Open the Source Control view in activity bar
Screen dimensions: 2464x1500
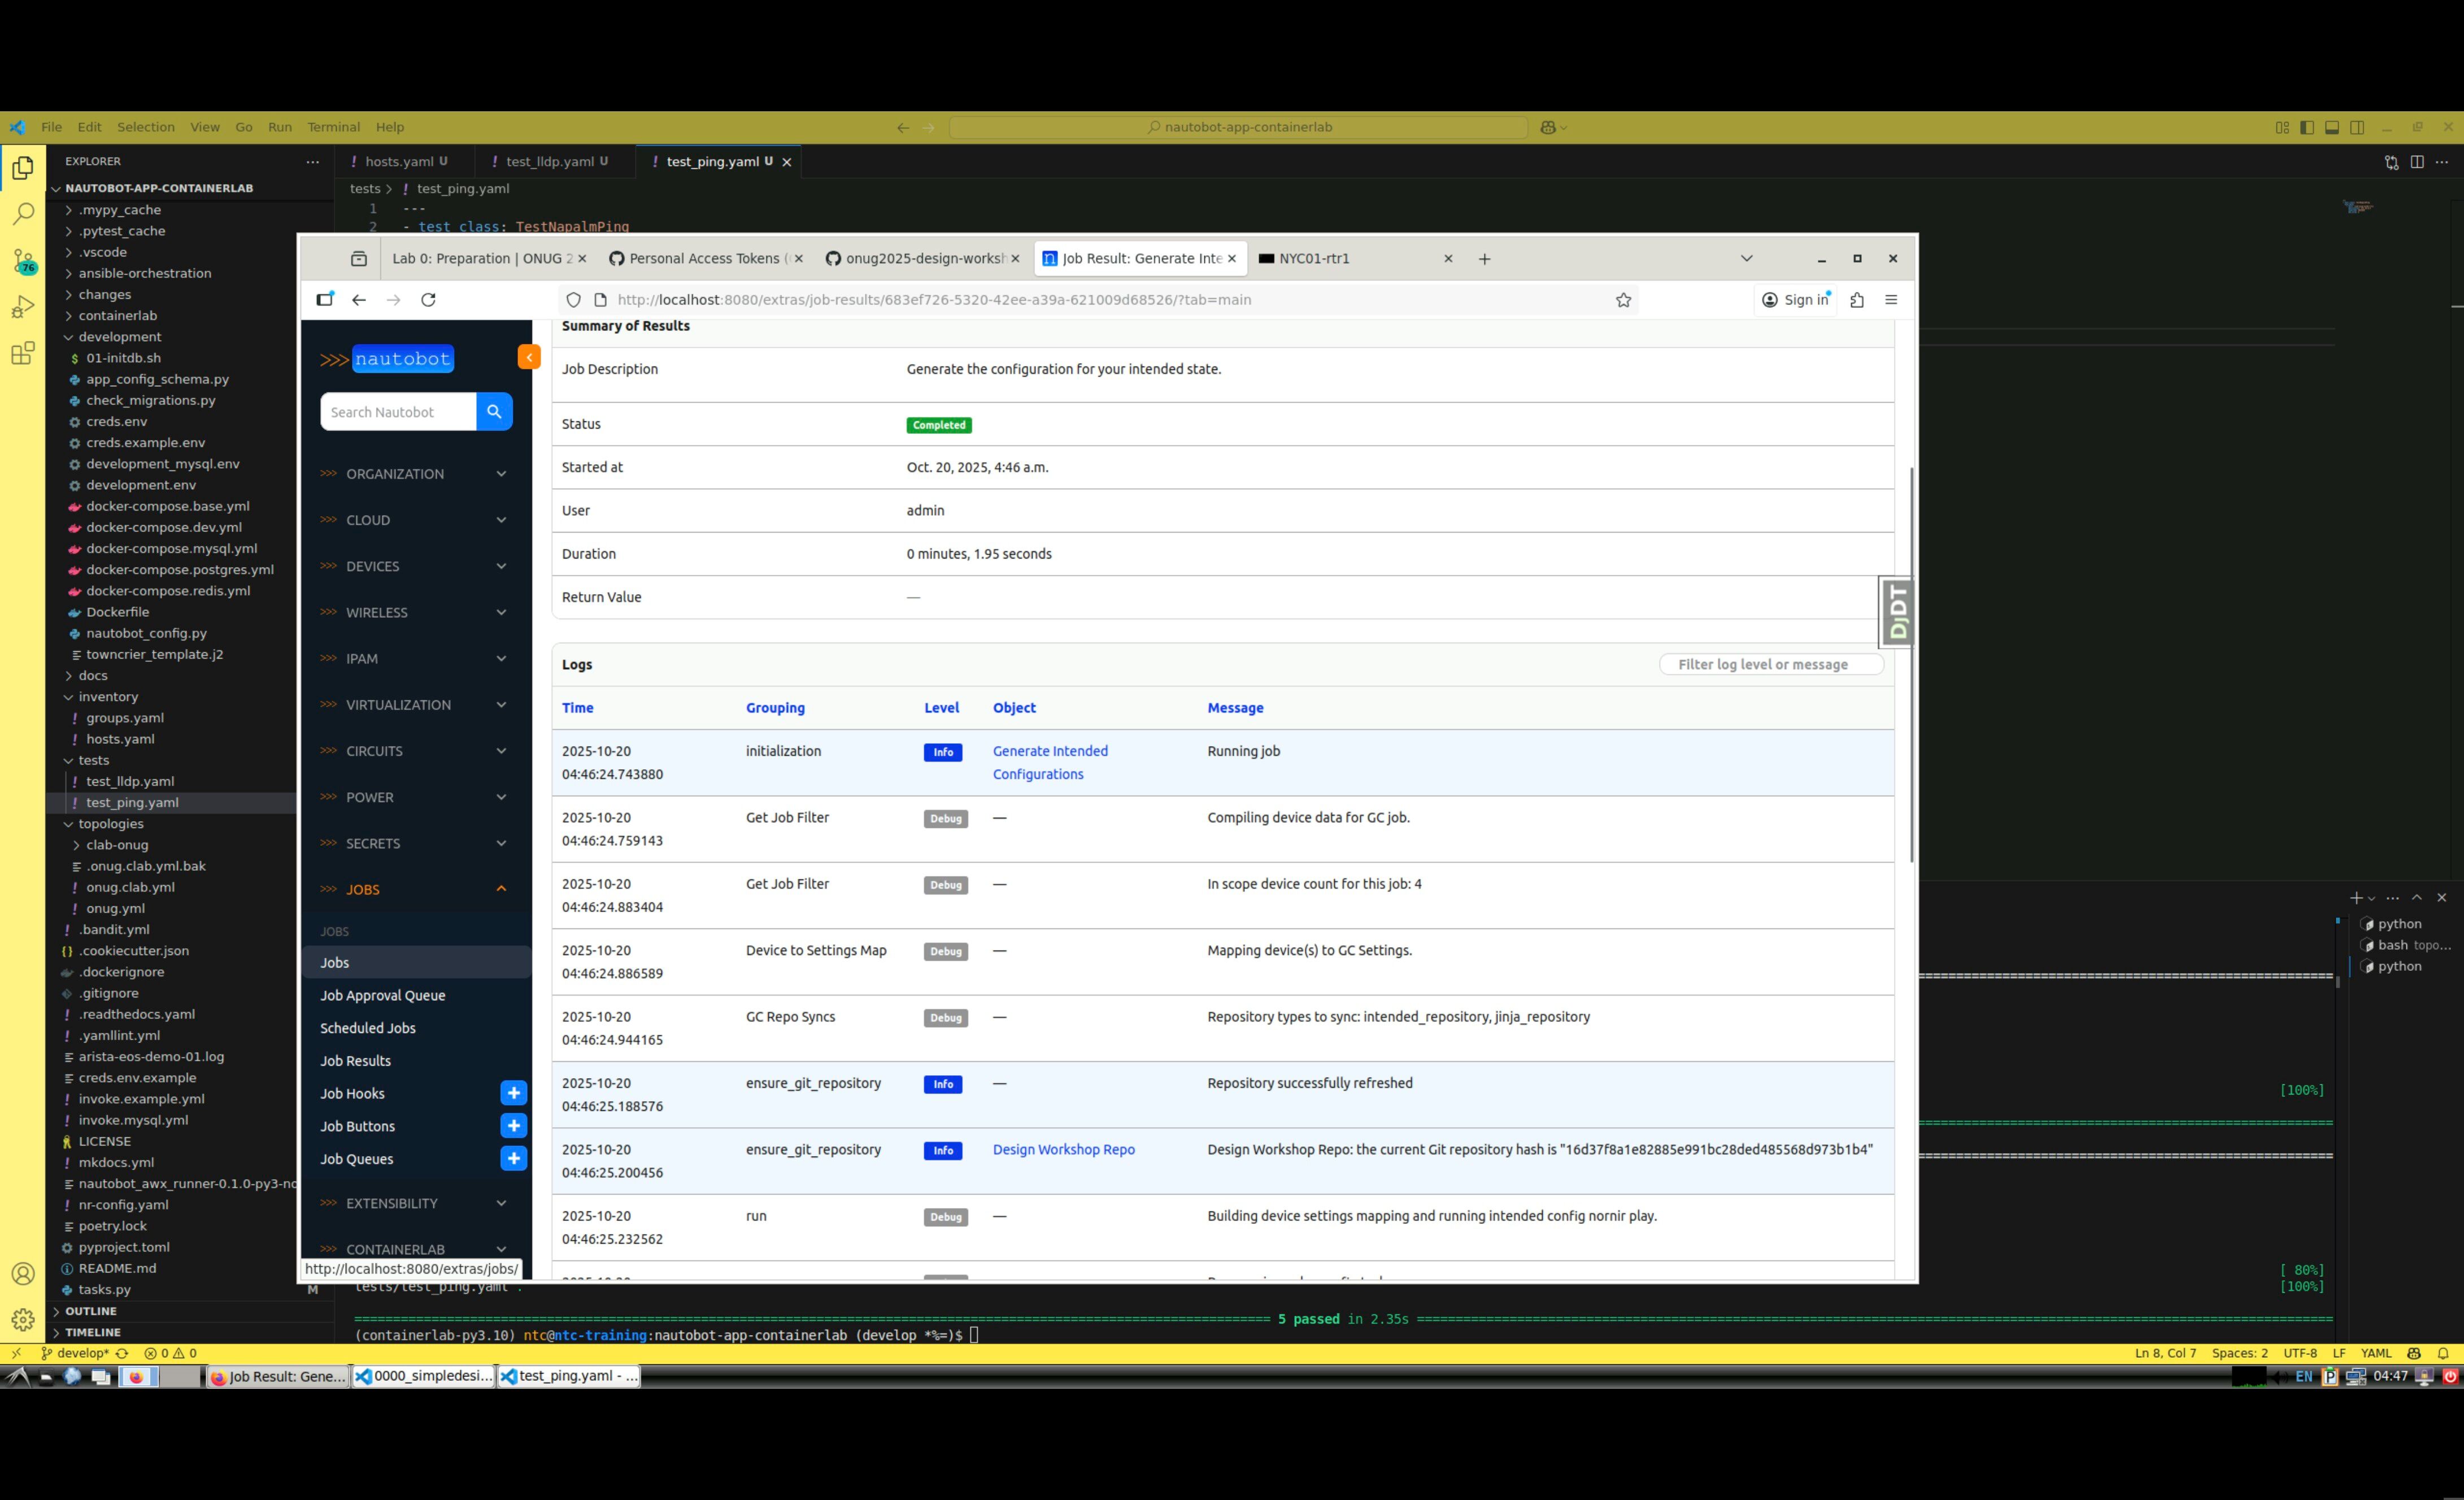[23, 261]
